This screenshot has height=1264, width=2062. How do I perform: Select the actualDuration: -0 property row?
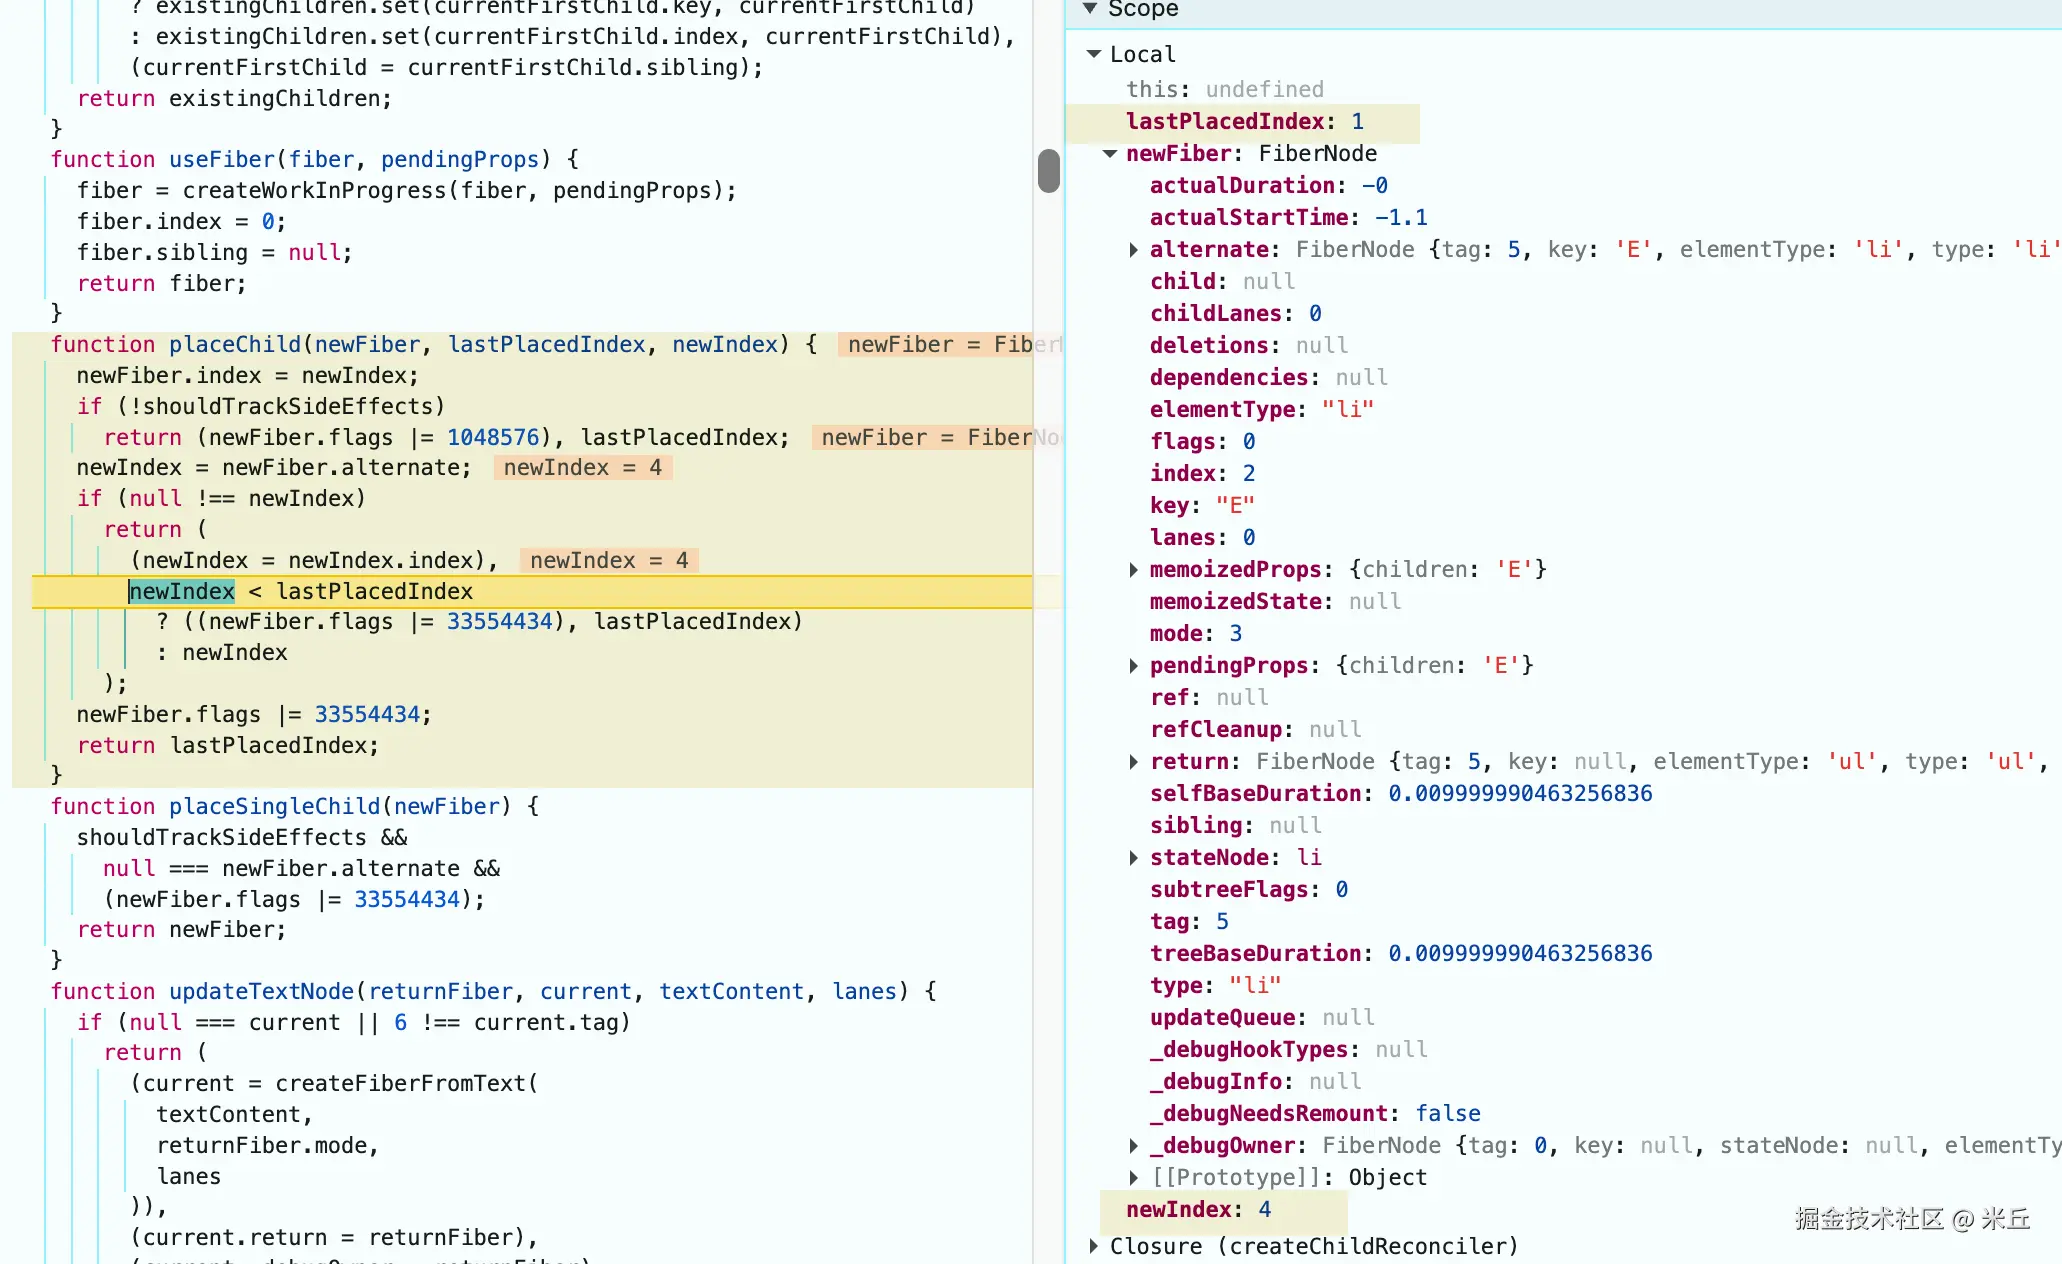pyautogui.click(x=1269, y=186)
